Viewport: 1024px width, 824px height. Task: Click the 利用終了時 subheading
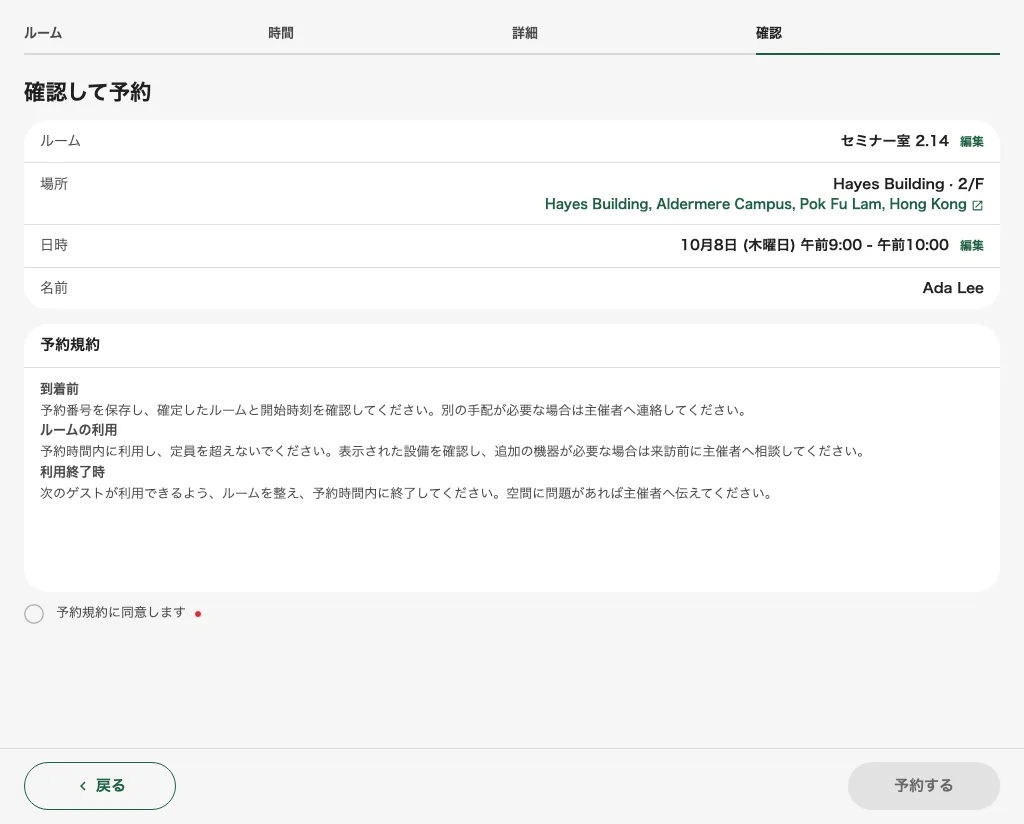click(x=72, y=472)
